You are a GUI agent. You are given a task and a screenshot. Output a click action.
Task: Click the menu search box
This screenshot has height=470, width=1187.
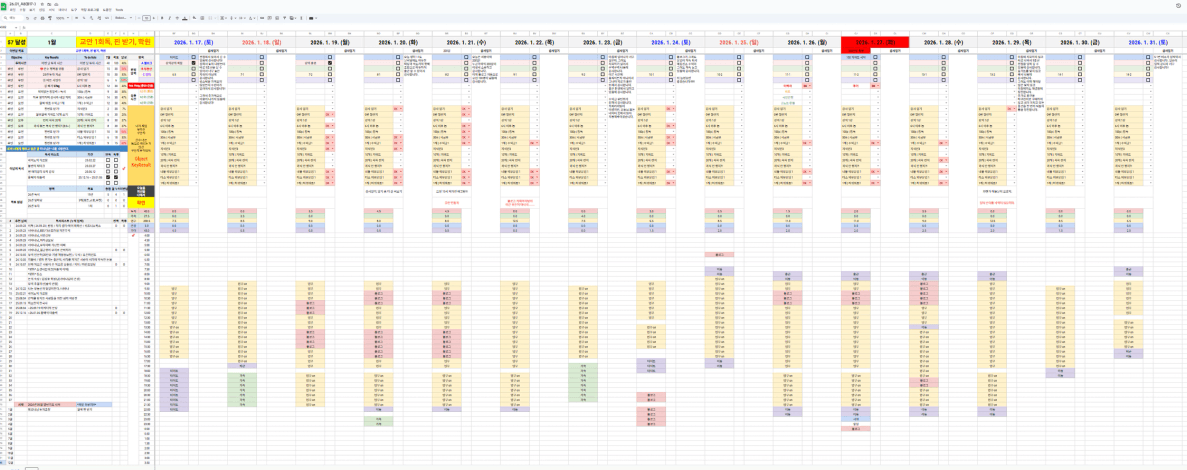tap(13, 18)
